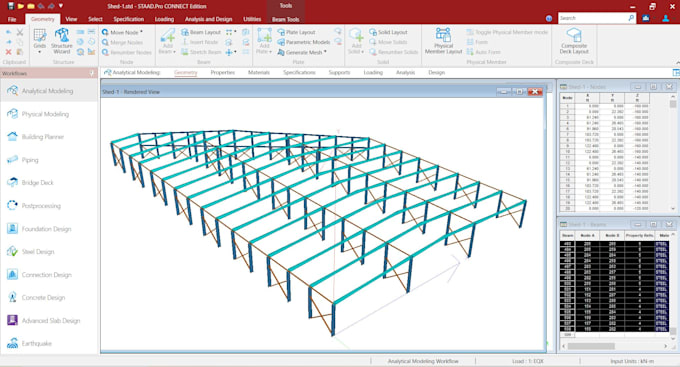Go to Properties page in Analytical Modeling
680x367 pixels.
coord(222,72)
